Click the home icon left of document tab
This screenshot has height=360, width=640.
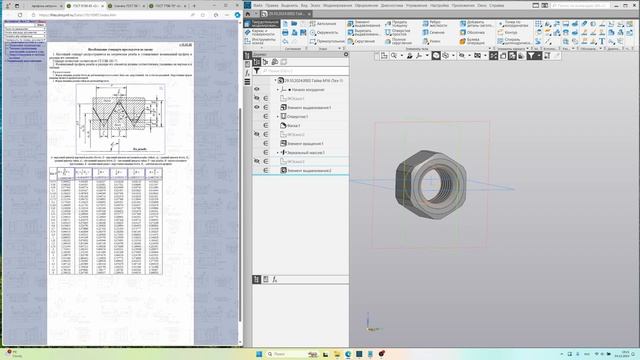[248, 13]
